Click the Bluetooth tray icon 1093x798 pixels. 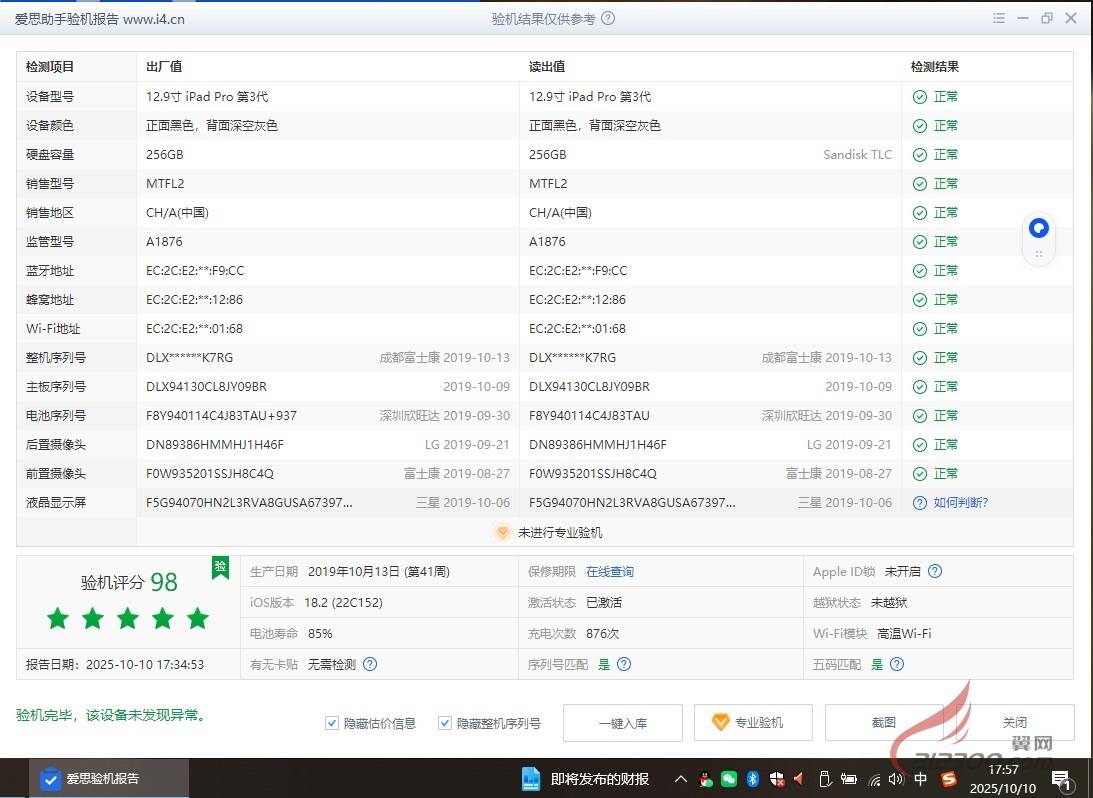pos(753,779)
